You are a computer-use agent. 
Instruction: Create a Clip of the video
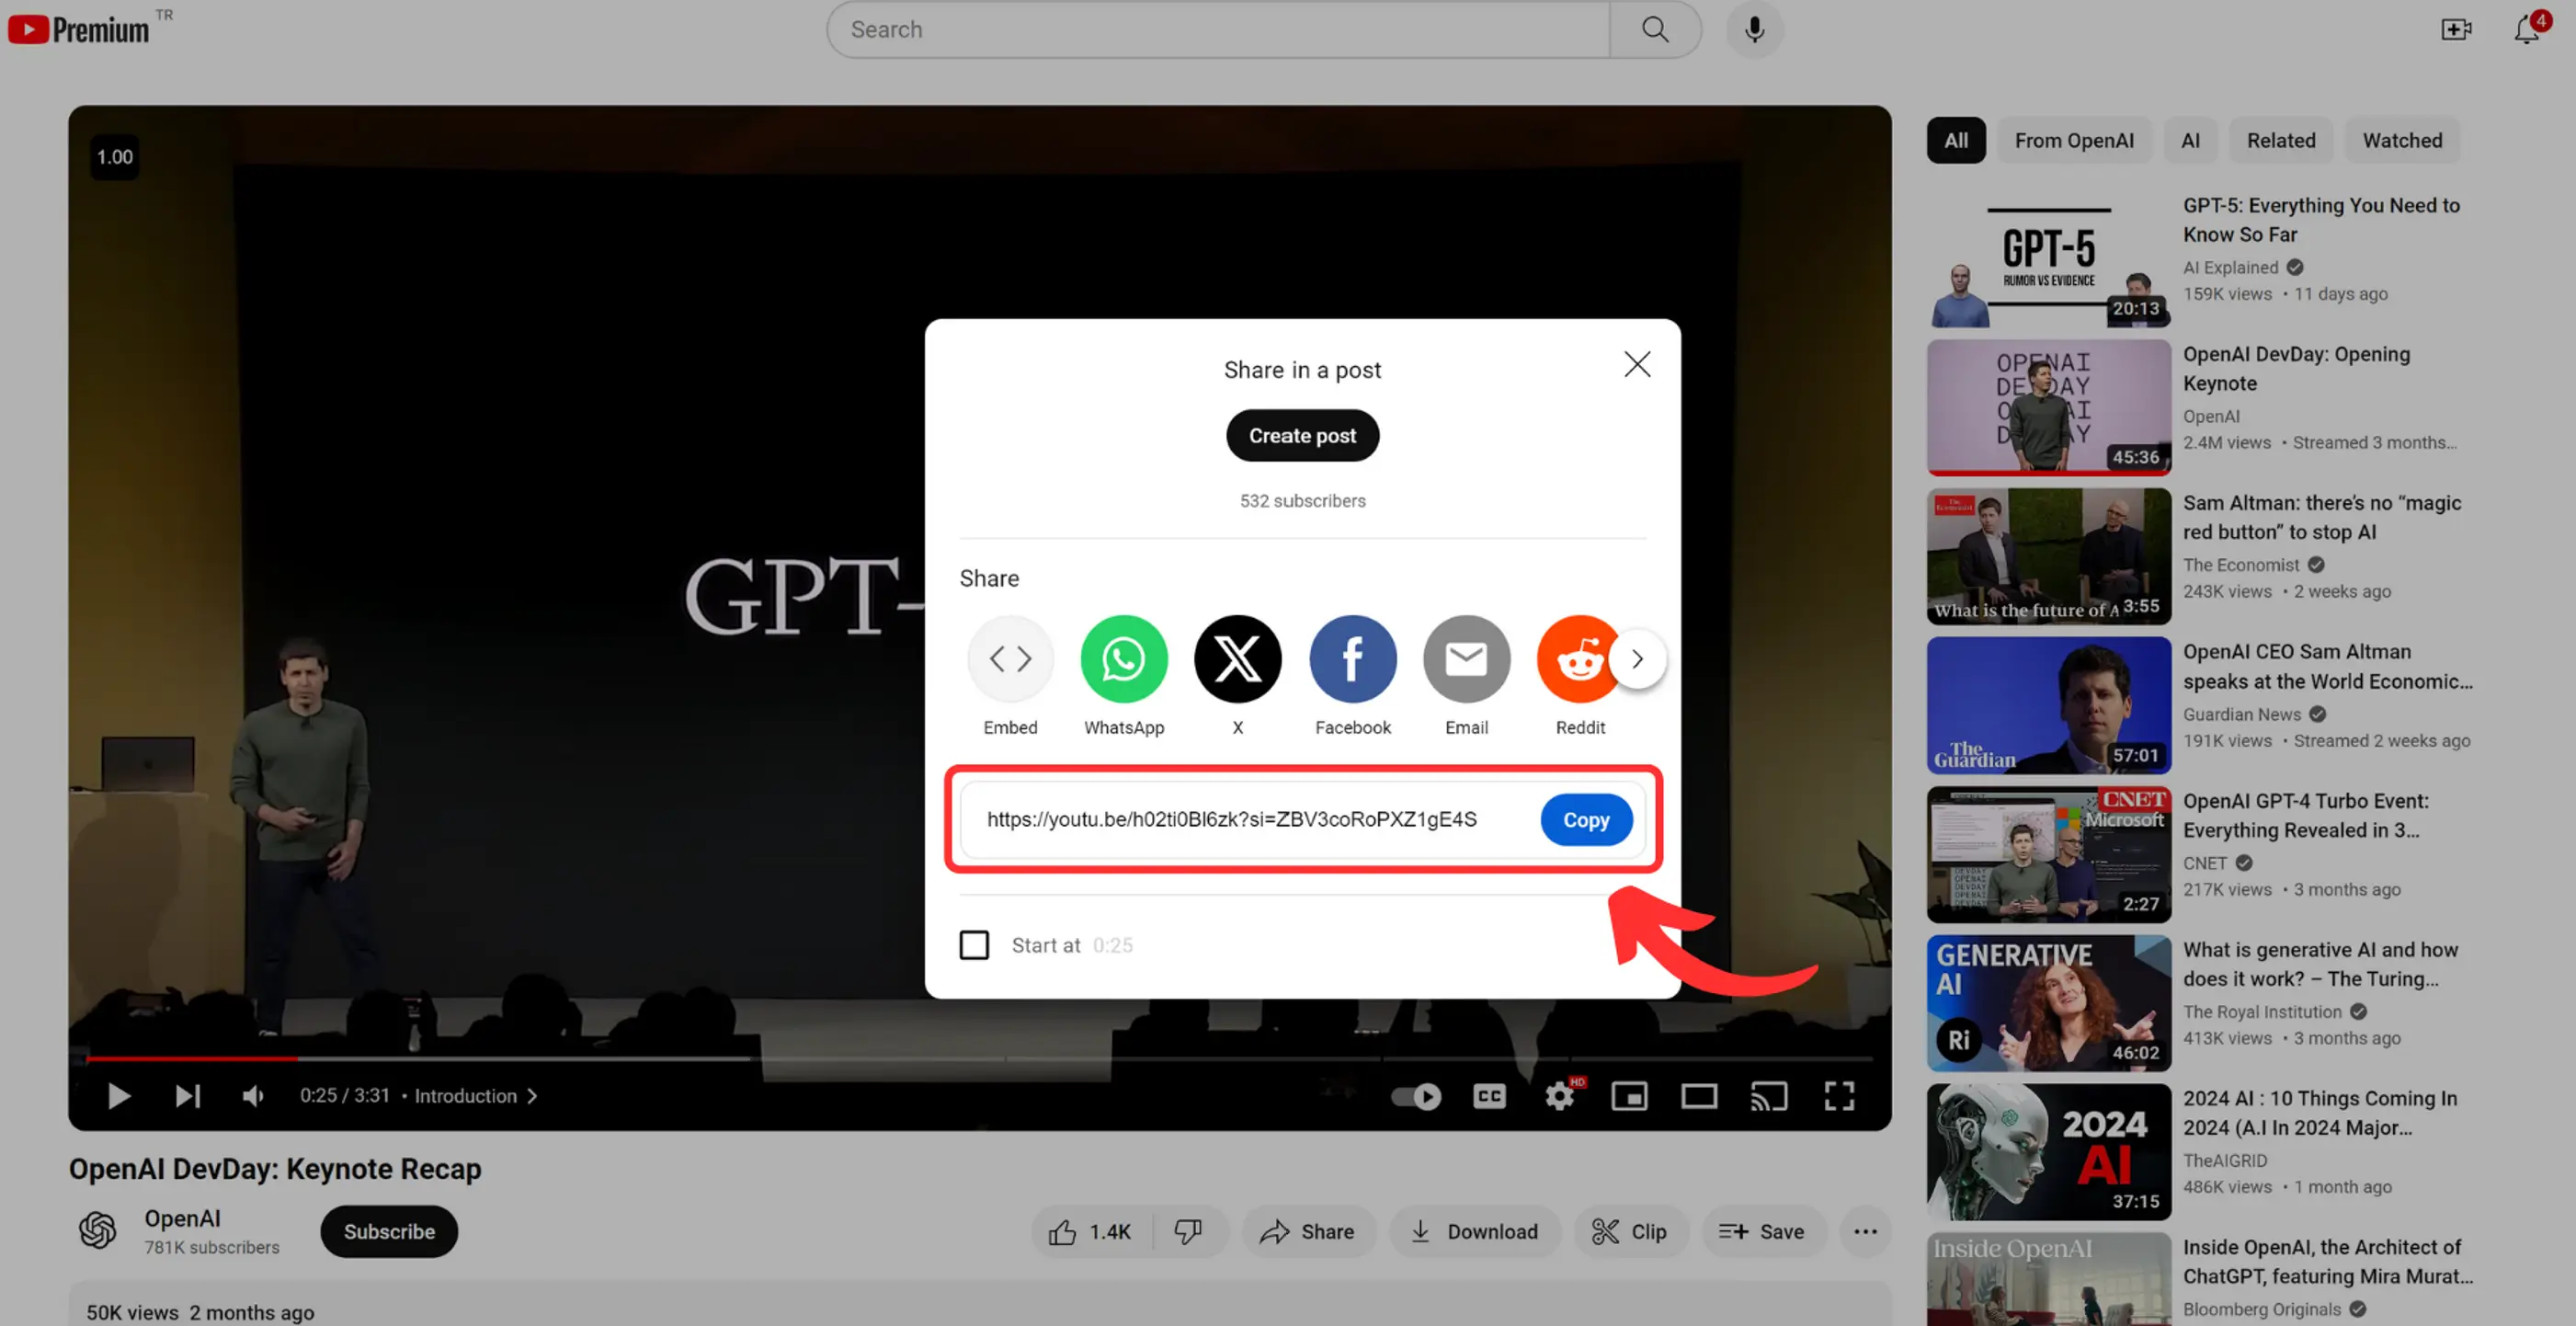[x=1630, y=1231]
